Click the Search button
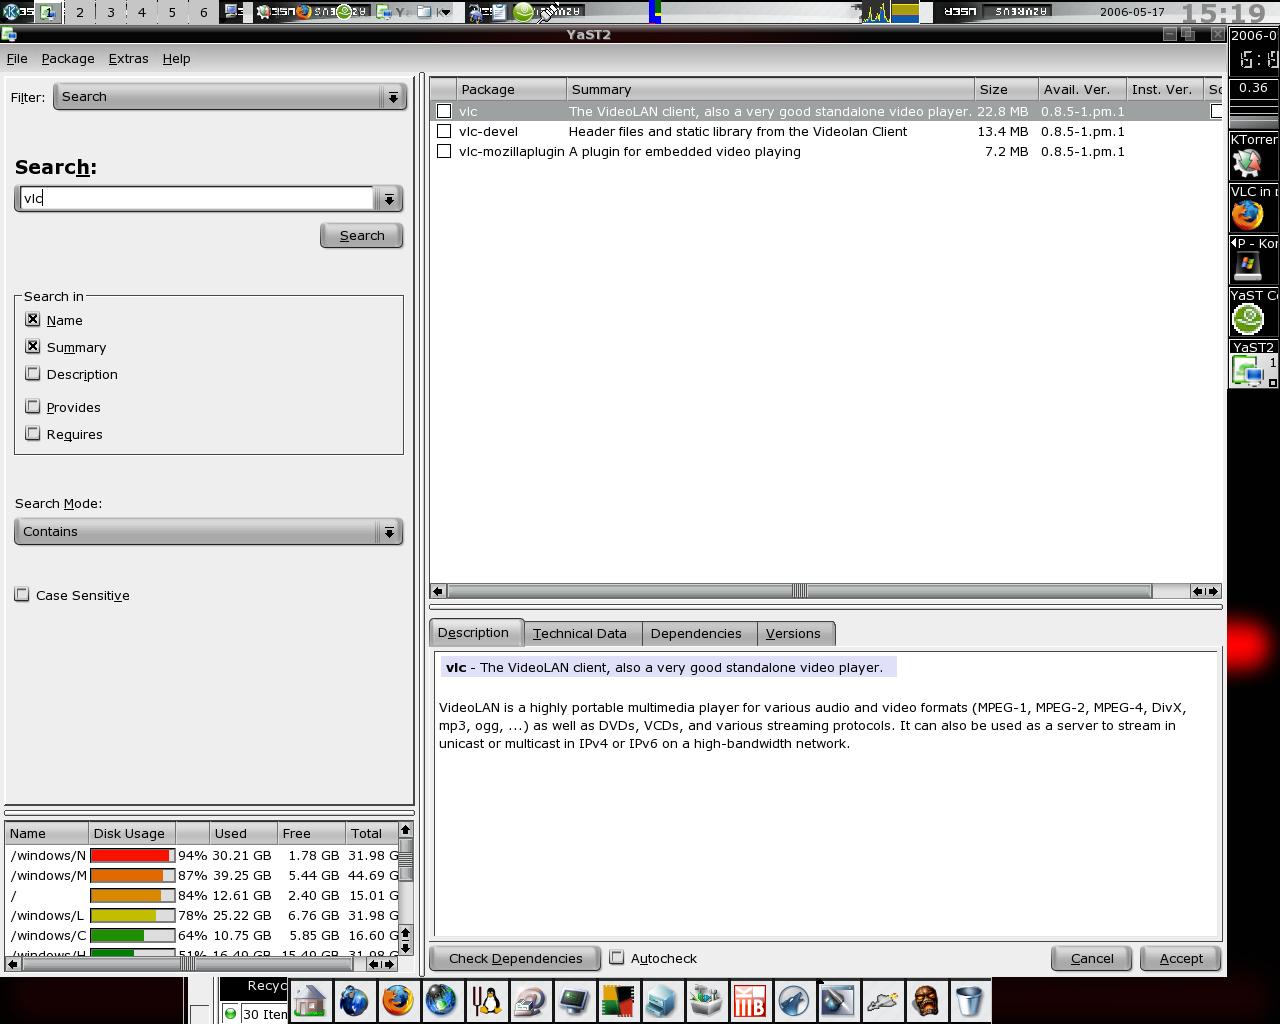This screenshot has width=1280, height=1024. [x=362, y=235]
